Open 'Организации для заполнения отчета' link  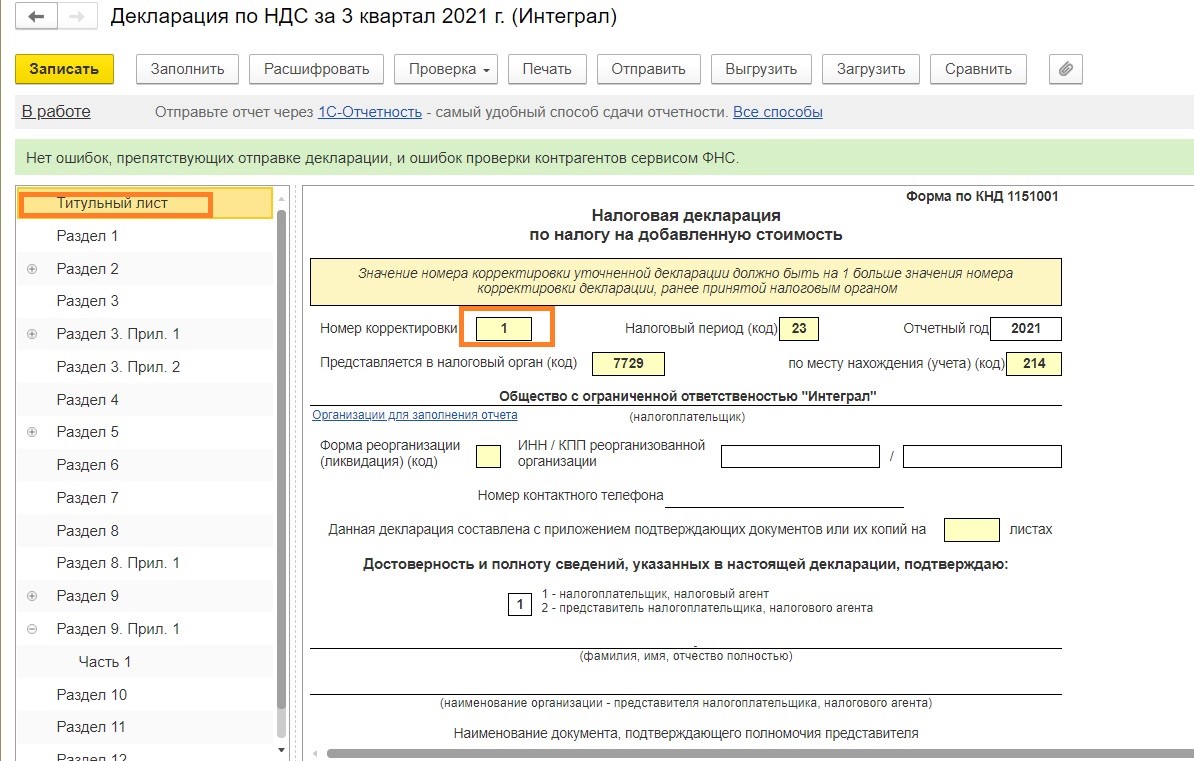tap(414, 415)
